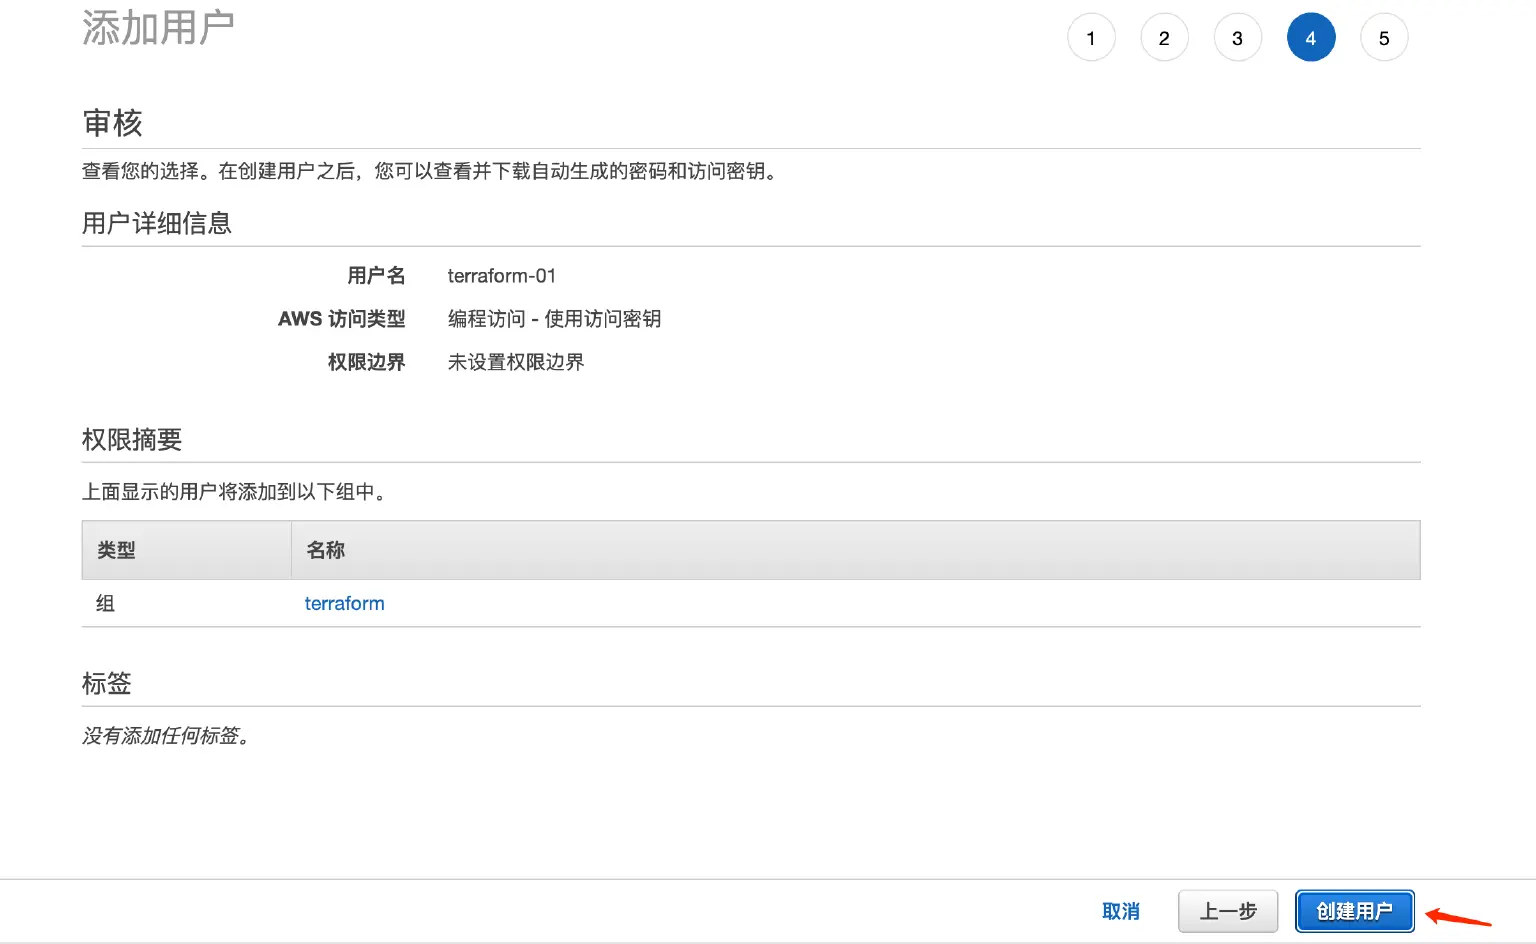This screenshot has height=944, width=1536.
Task: Click step 5 circle in the progress indicator
Action: point(1384,37)
